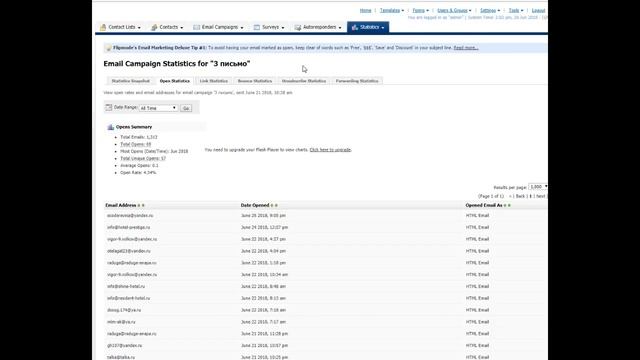This screenshot has width=640, height=360.
Task: Click the Email Address column header
Action: click(x=120, y=205)
